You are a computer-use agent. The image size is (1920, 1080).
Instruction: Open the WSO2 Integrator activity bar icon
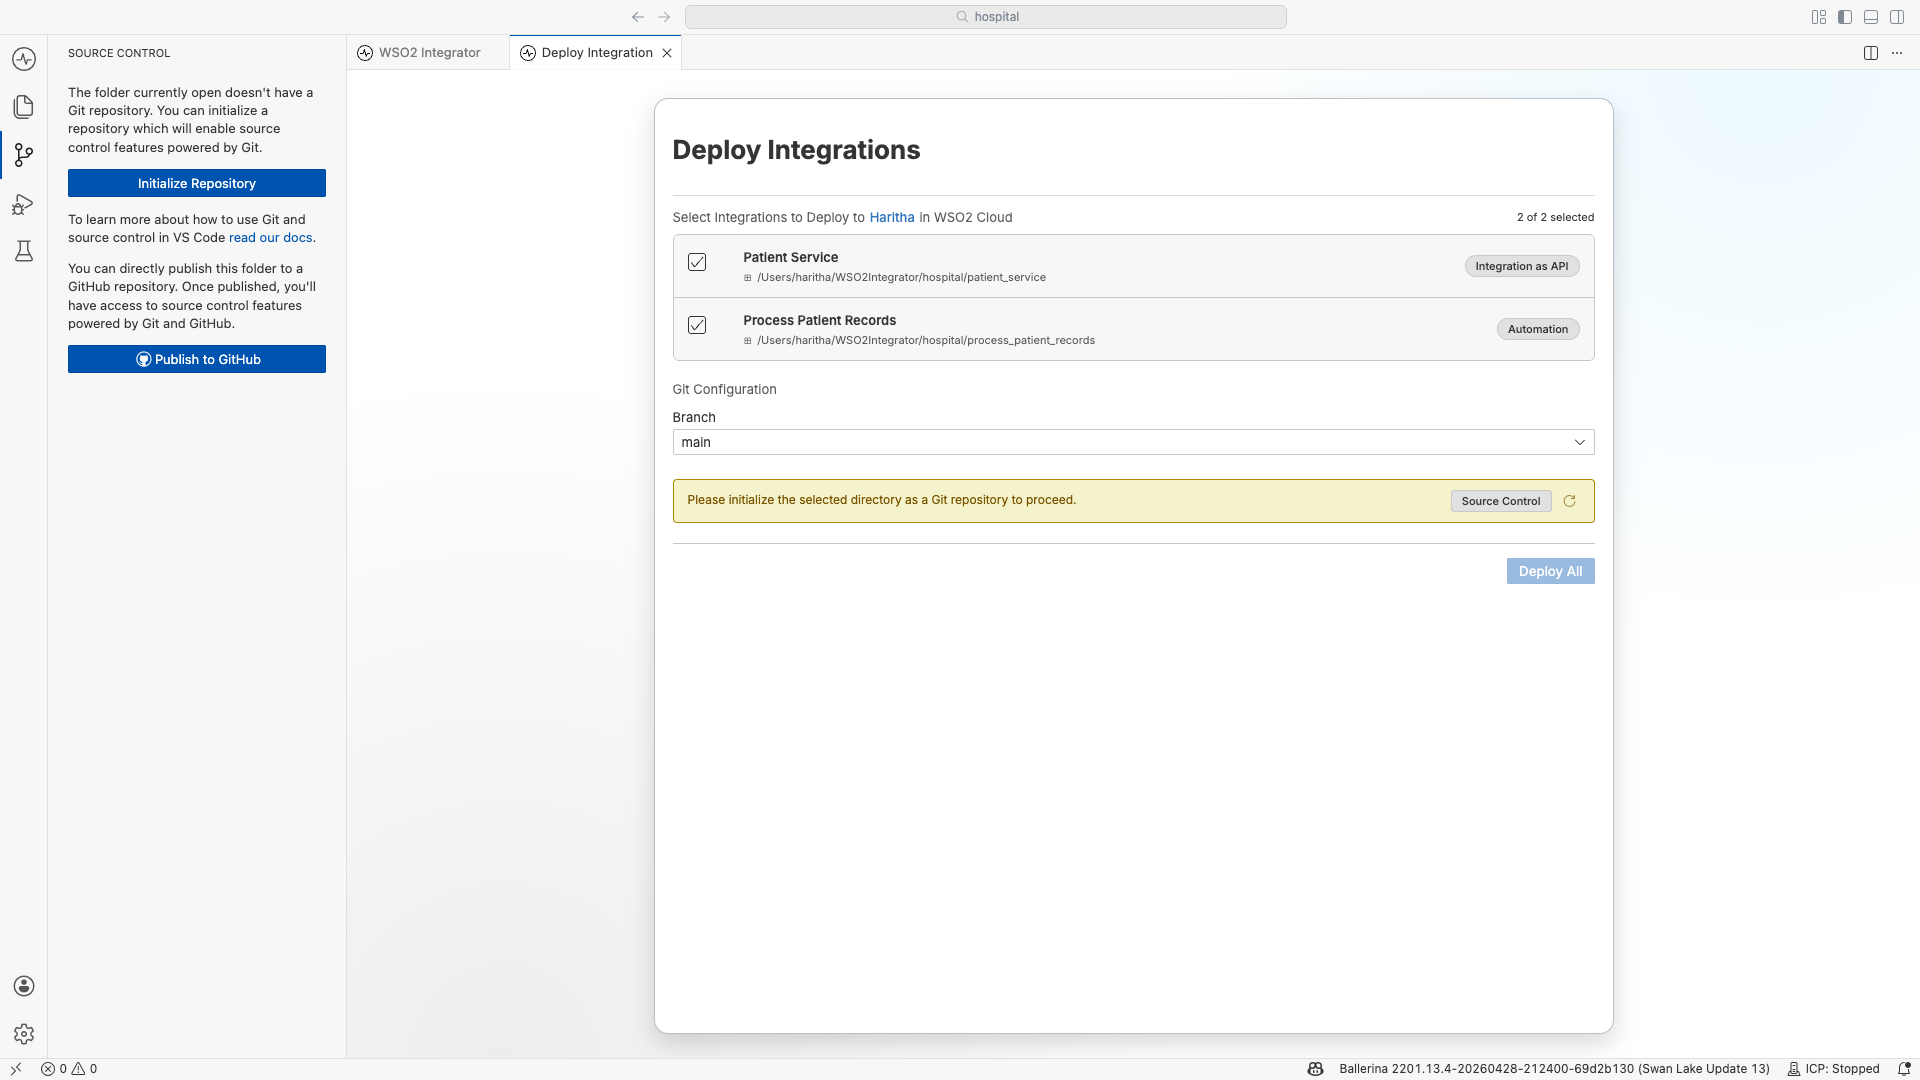[x=24, y=59]
